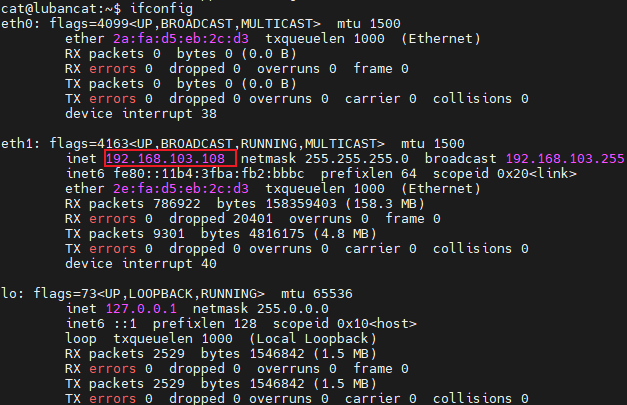Click 'device interrupt 40' line
This screenshot has height=405, width=627.
[x=141, y=264]
